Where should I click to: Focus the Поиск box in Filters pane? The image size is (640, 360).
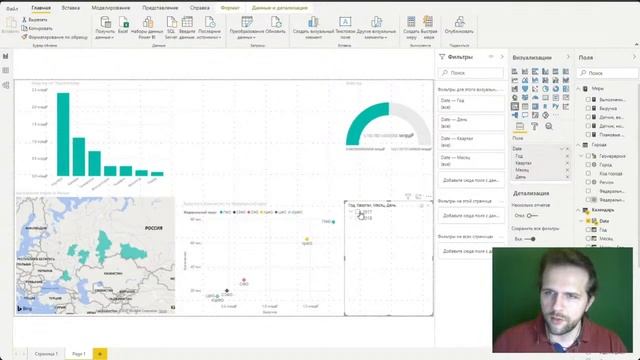tap(471, 73)
